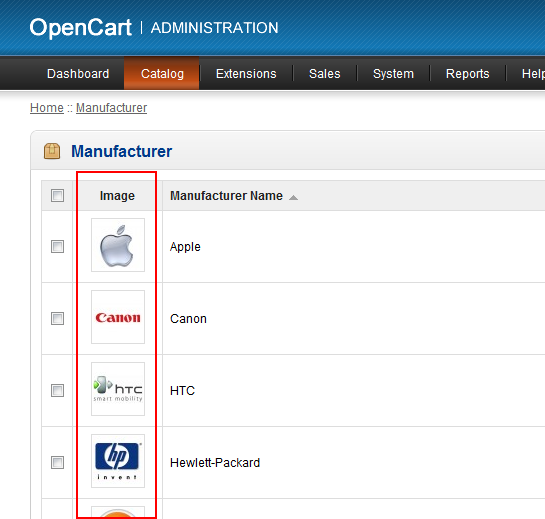The height and width of the screenshot is (519, 545).
Task: Click the OpenCart logo text
Action: (x=81, y=28)
